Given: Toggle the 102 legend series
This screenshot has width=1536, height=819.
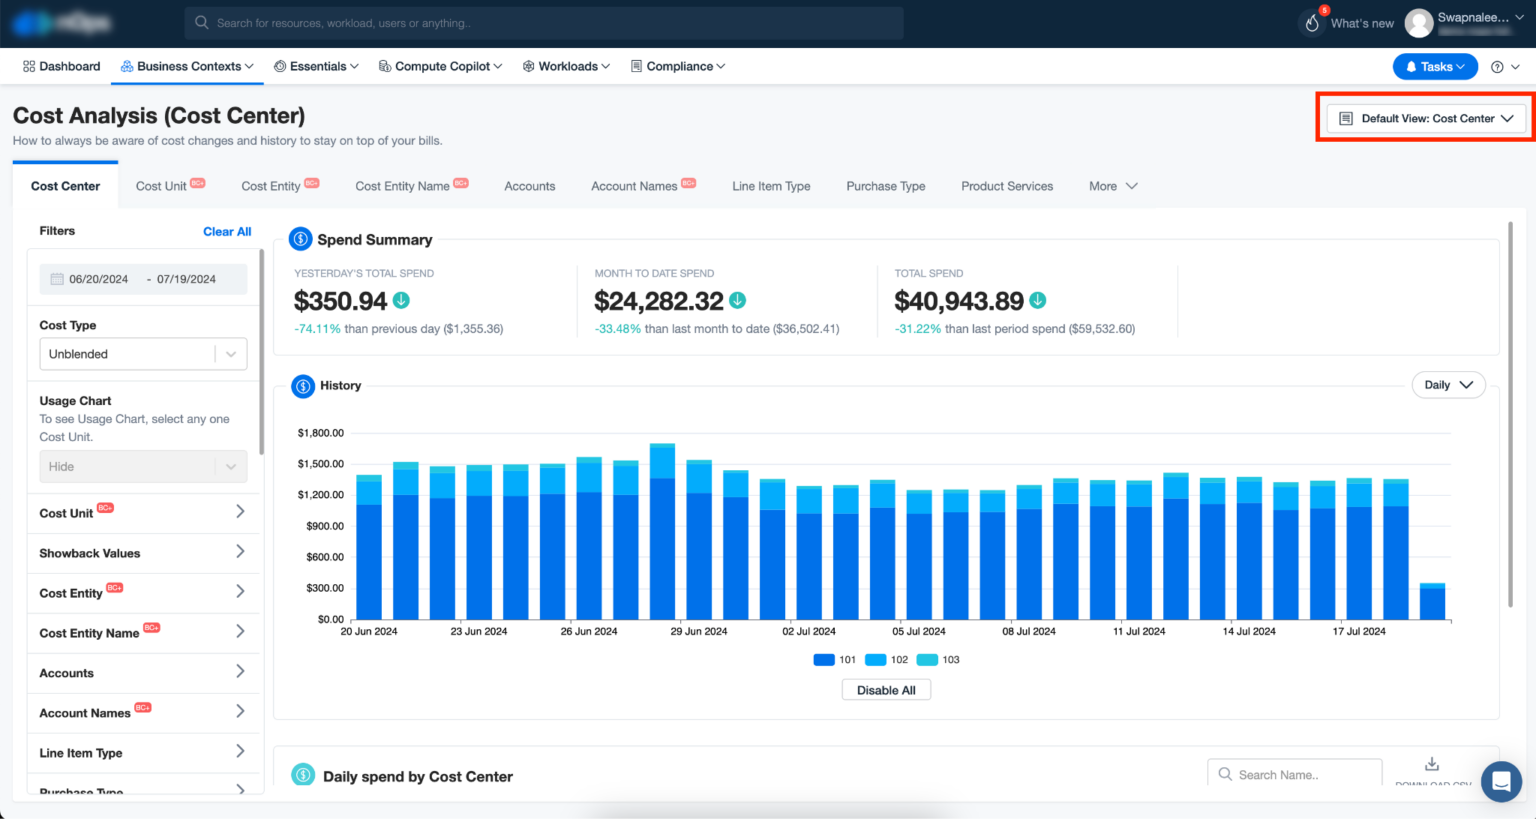Looking at the screenshot, I should pos(886,660).
